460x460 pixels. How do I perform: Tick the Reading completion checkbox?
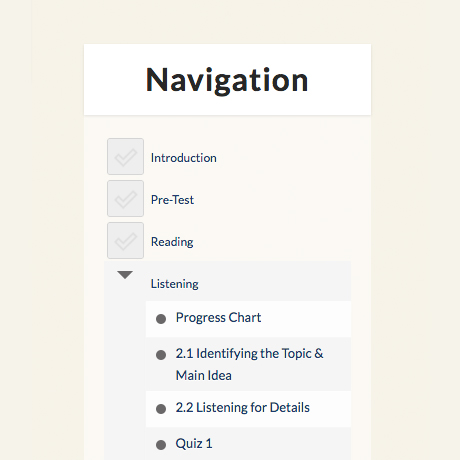(125, 240)
